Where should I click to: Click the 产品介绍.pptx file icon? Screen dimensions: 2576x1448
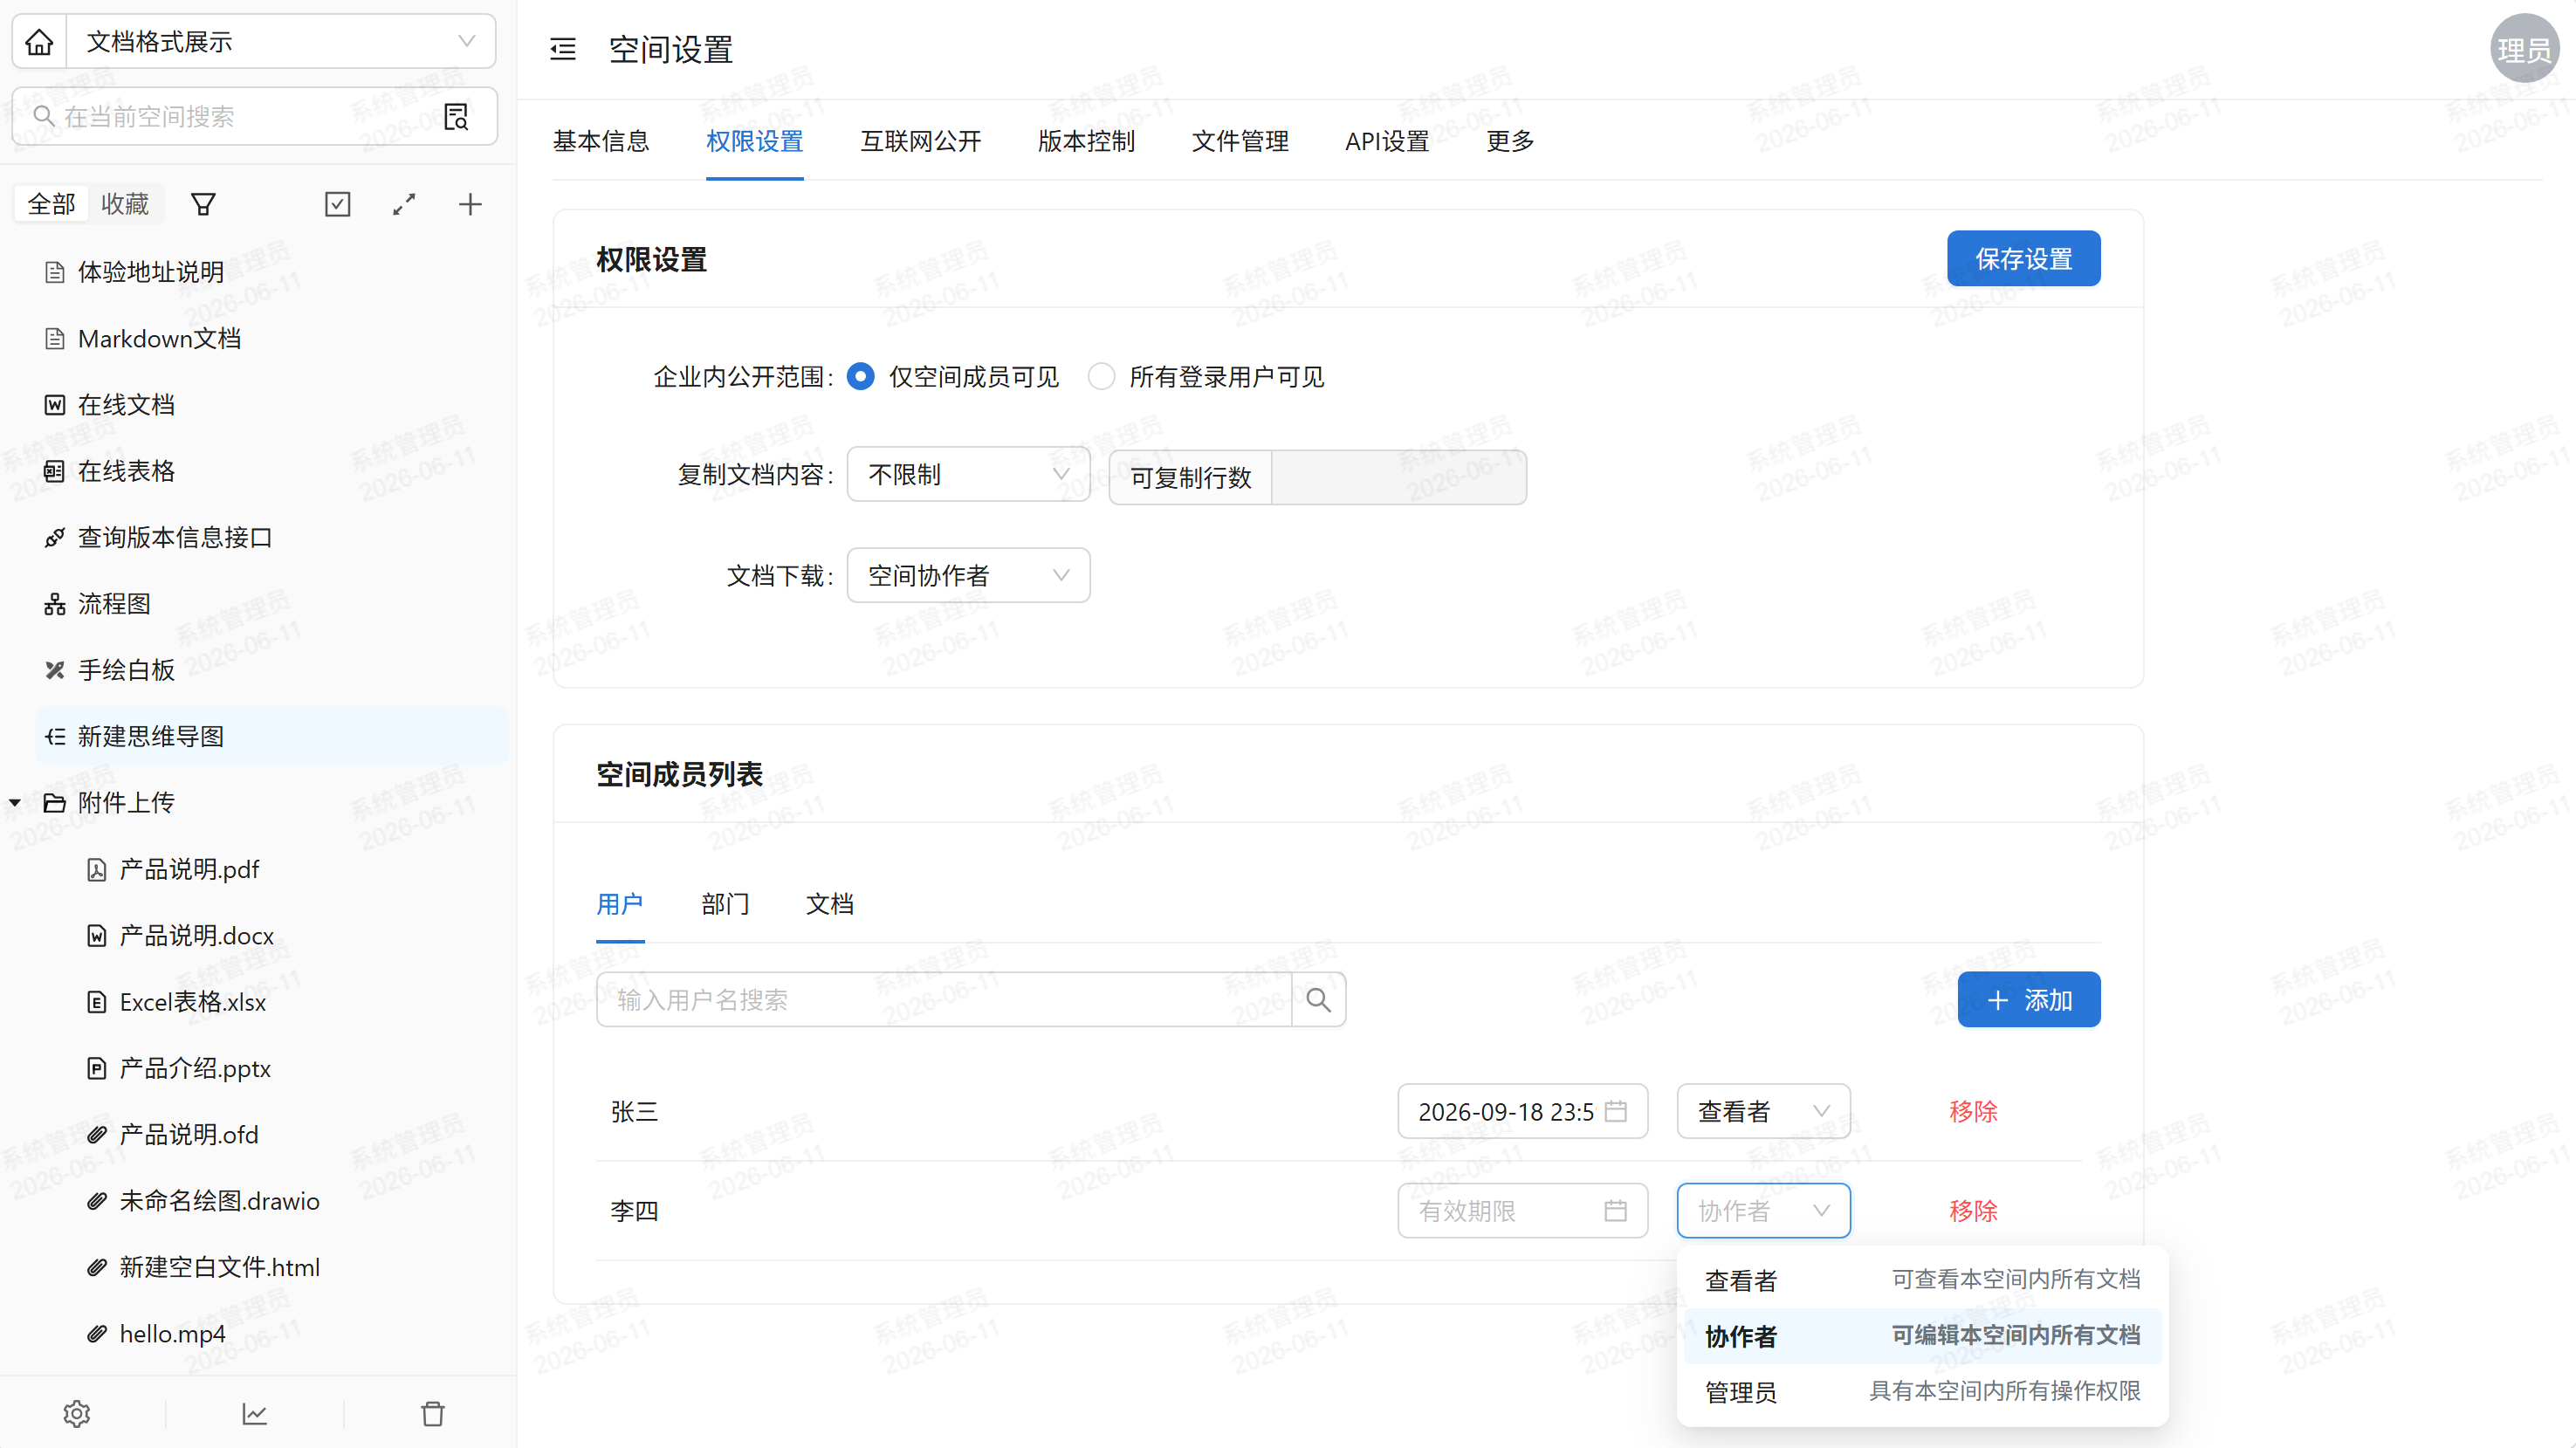(x=96, y=1069)
